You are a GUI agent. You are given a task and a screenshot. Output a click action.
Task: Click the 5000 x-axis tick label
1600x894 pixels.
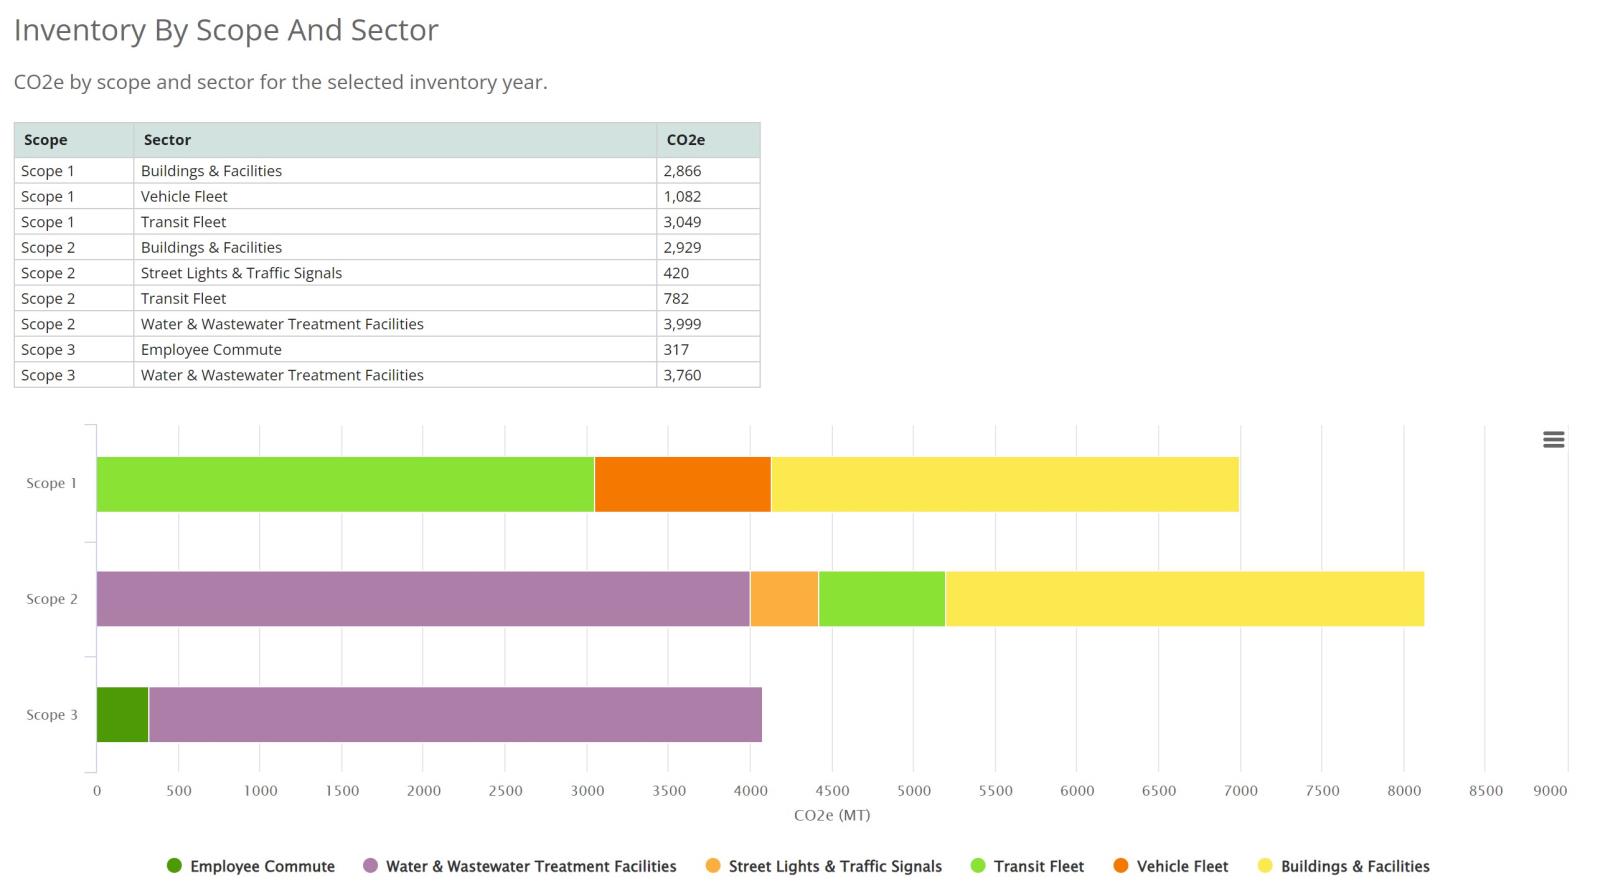pos(914,790)
